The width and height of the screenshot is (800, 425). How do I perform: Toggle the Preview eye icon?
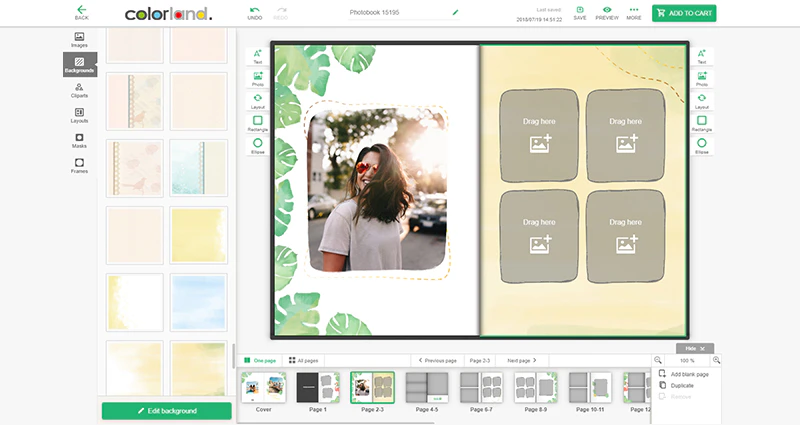[607, 10]
